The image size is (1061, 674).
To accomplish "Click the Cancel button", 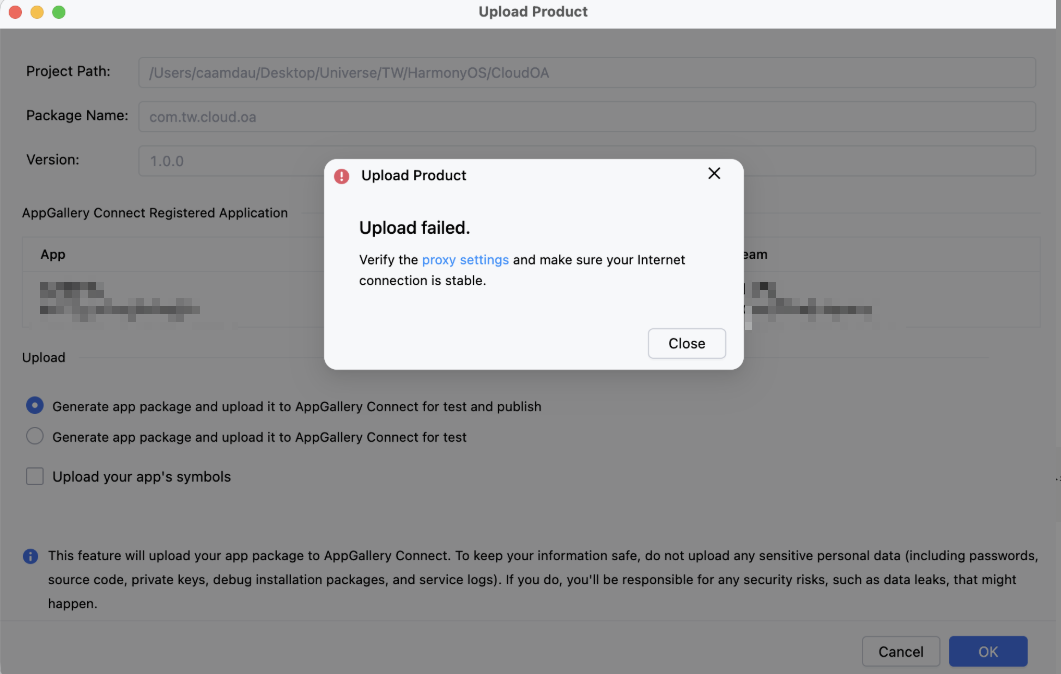I will click(x=900, y=651).
